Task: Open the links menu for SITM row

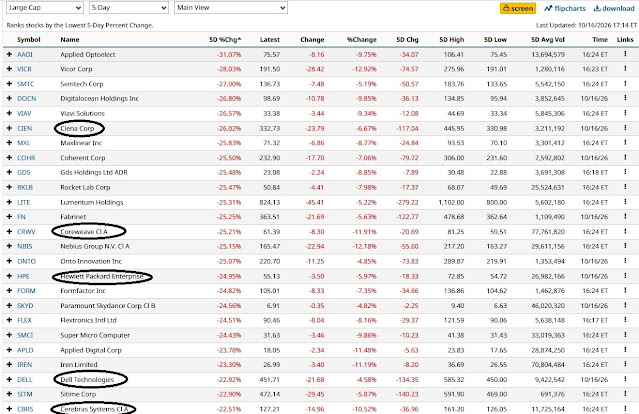Action: (x=625, y=394)
